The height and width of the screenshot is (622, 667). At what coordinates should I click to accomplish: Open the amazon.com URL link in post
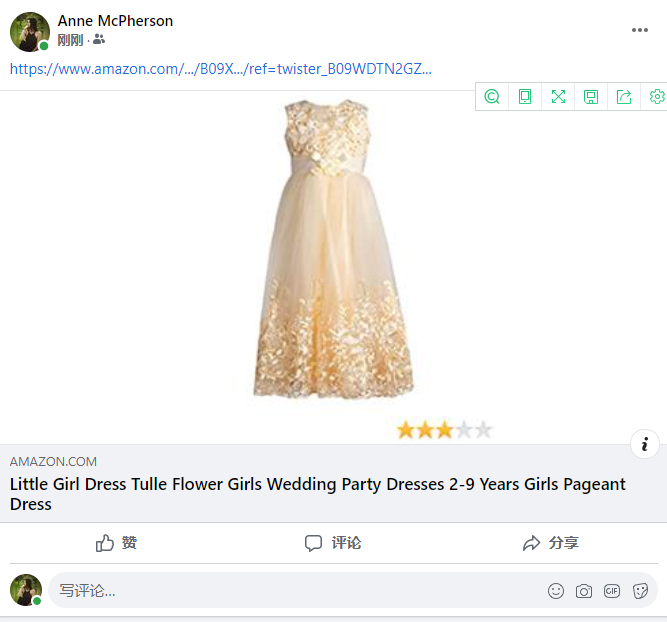[x=221, y=69]
